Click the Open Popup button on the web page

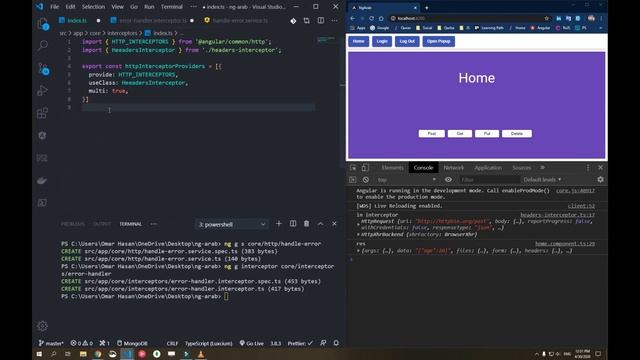pyautogui.click(x=439, y=41)
